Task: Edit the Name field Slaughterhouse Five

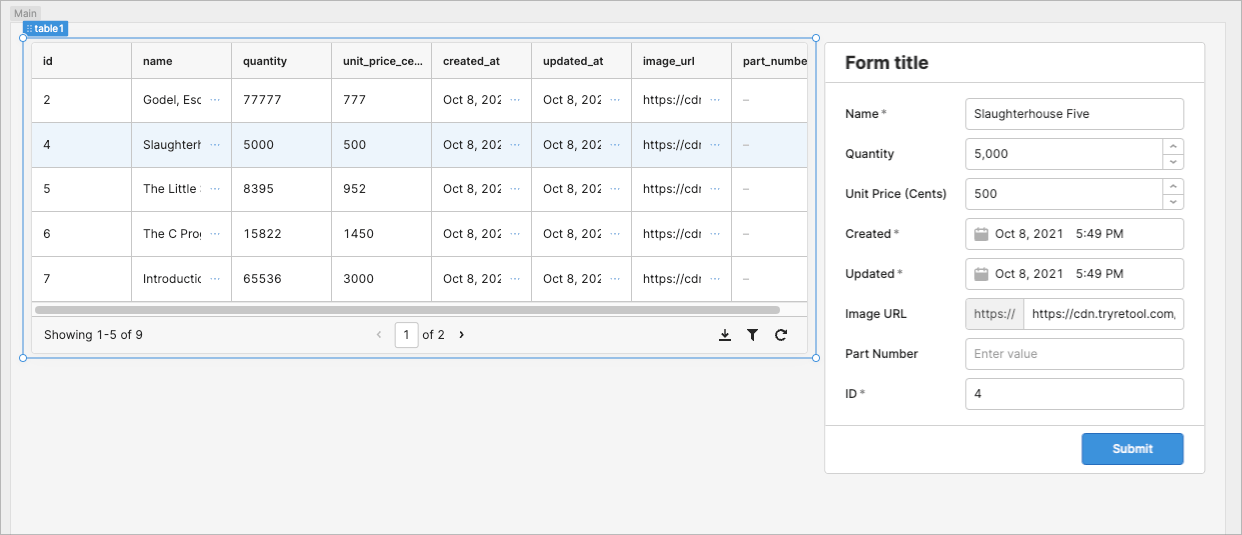Action: [x=1074, y=114]
